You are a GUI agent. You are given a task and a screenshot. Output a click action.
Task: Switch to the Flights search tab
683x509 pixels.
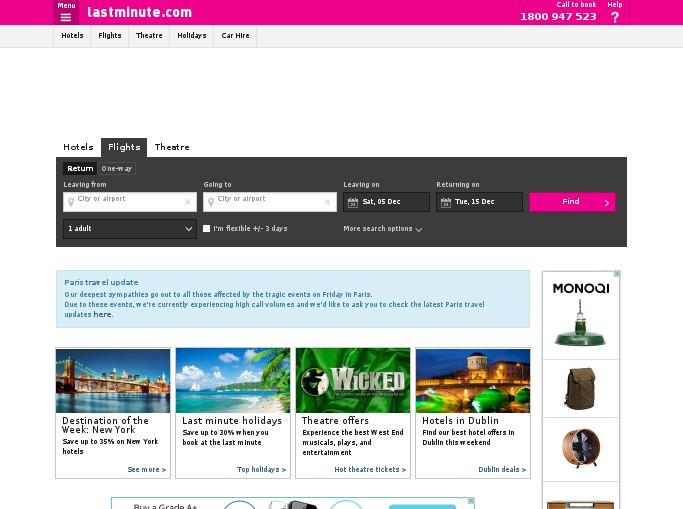pos(124,147)
